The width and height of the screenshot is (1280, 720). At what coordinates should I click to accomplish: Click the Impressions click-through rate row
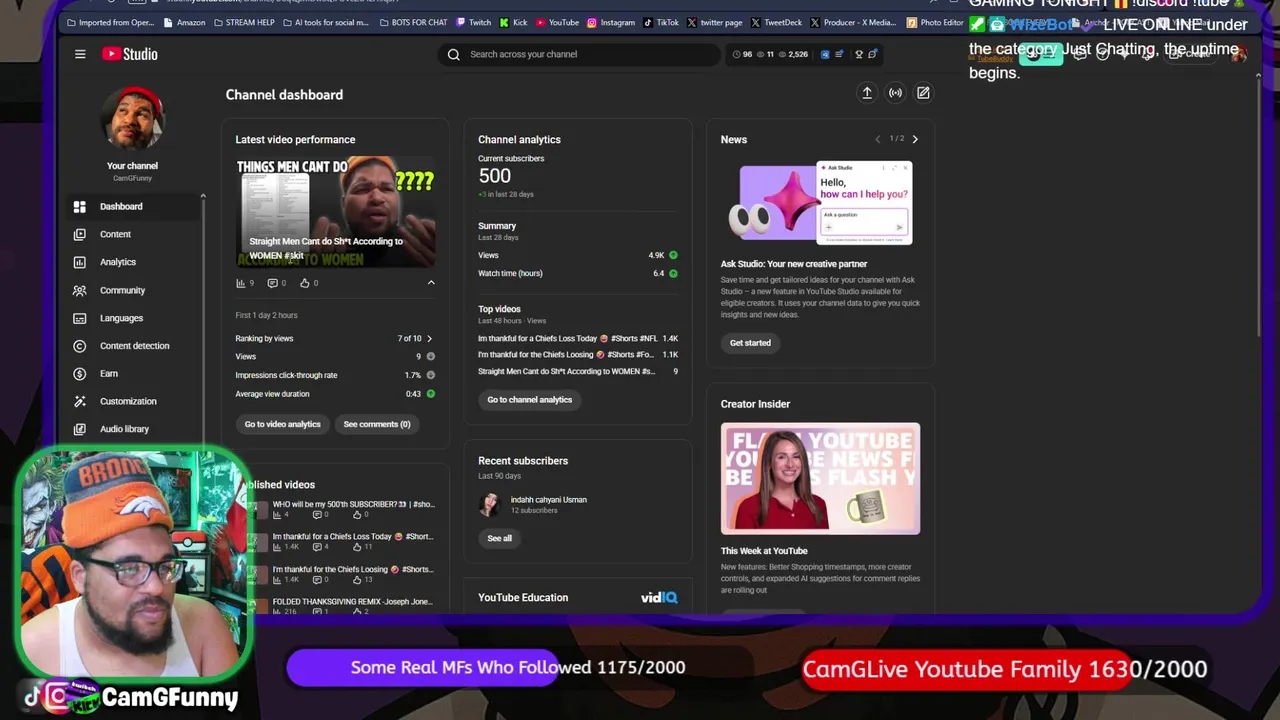[335, 375]
